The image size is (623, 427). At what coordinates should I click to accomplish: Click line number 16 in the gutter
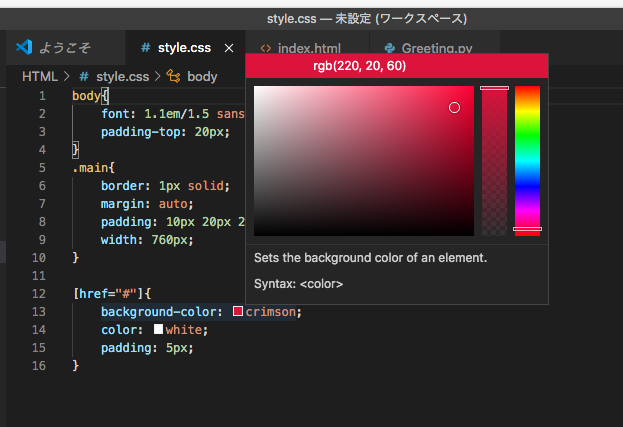(39, 365)
